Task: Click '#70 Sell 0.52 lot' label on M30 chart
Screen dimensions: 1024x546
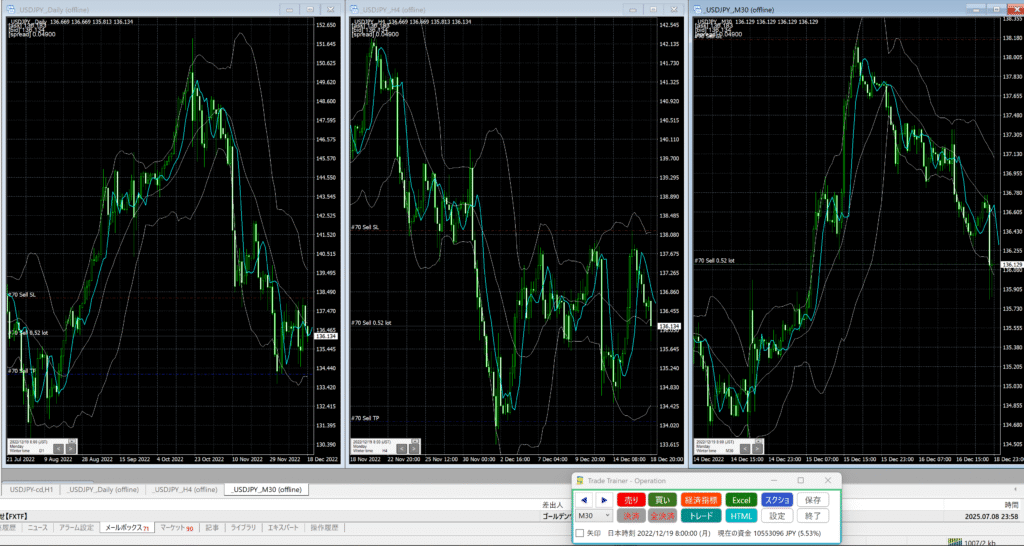Action: pos(714,261)
